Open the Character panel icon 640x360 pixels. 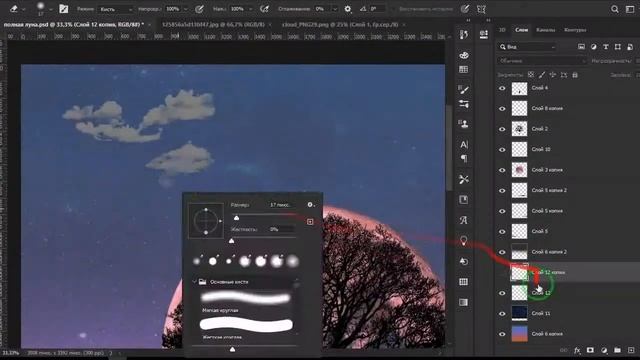click(x=464, y=144)
